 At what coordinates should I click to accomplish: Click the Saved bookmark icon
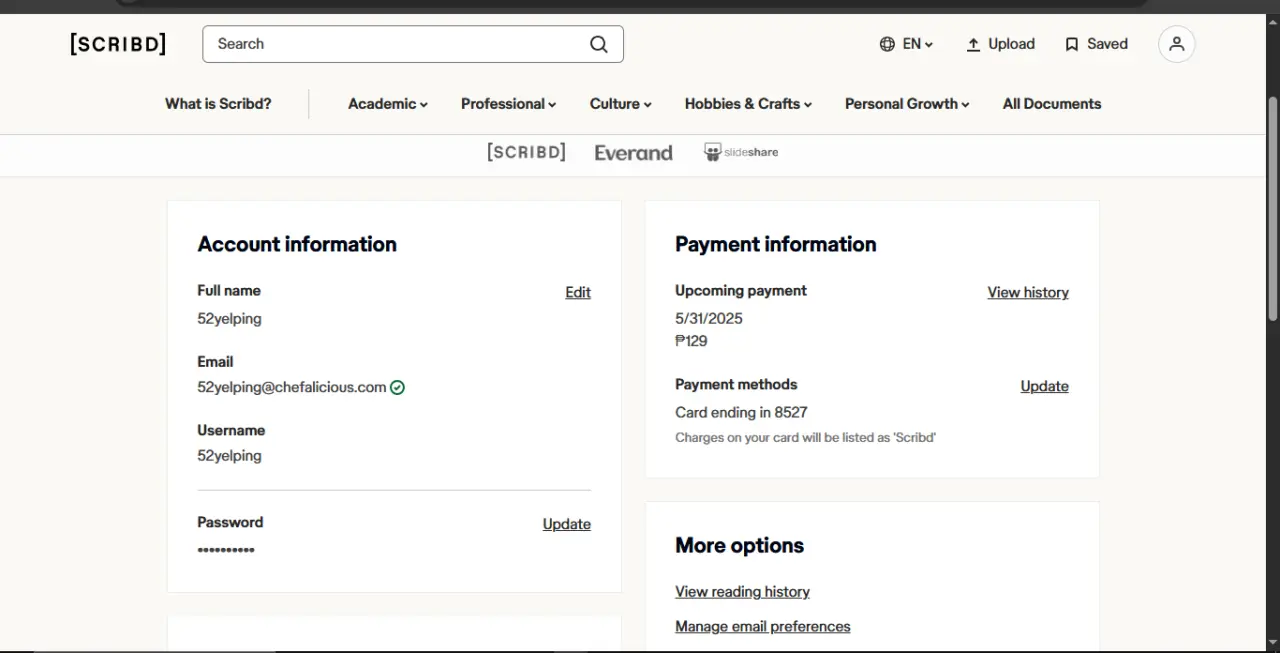click(x=1072, y=44)
